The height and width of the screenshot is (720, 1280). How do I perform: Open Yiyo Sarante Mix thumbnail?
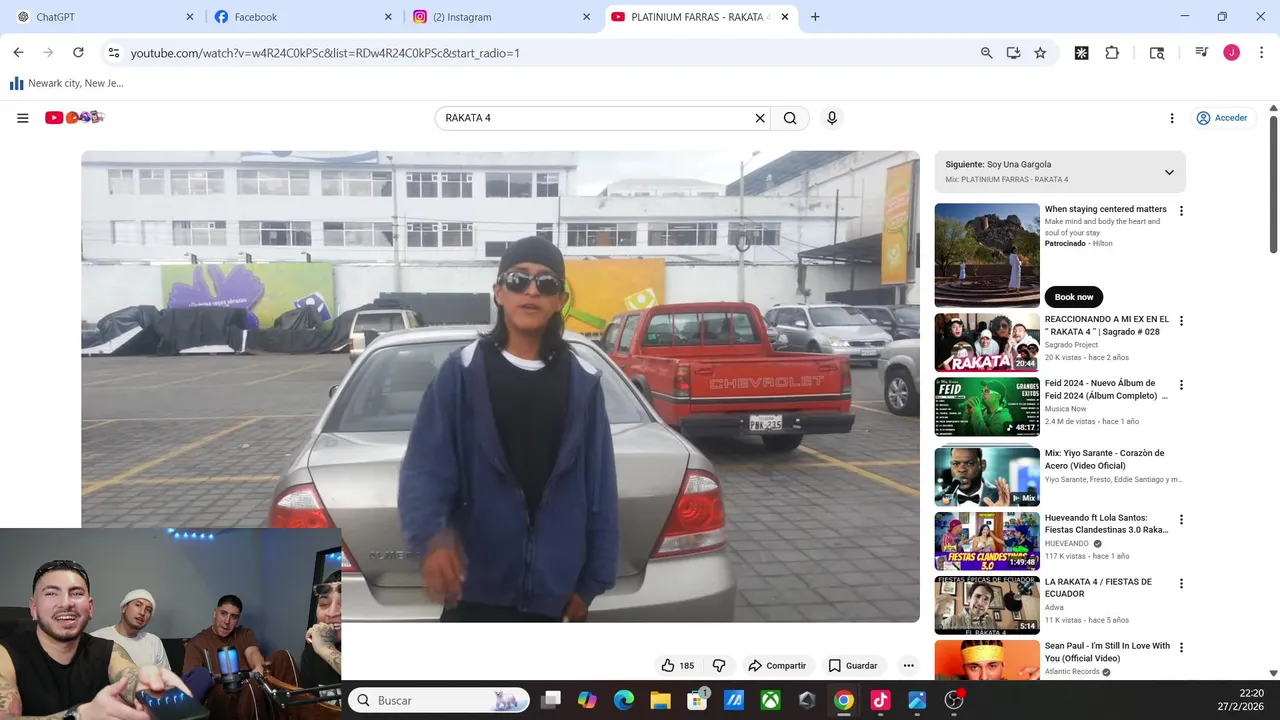pyautogui.click(x=987, y=477)
